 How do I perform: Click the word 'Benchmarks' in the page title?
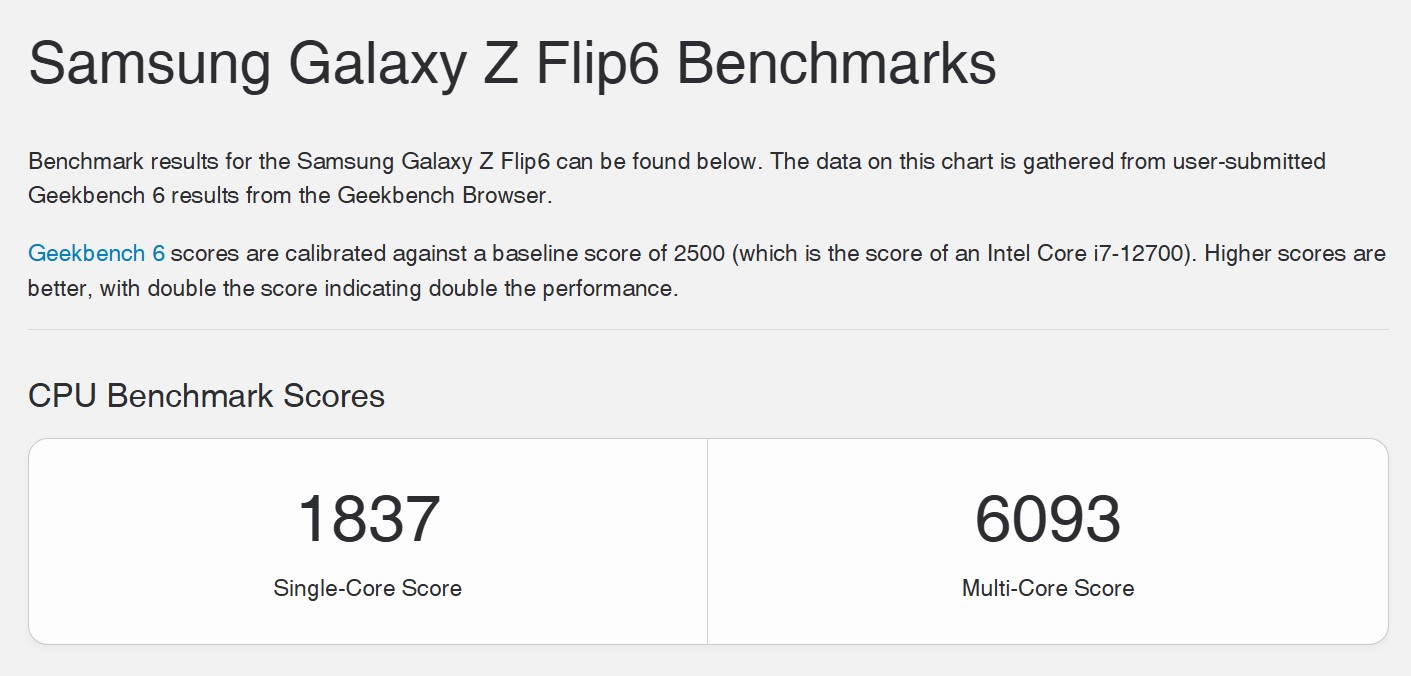coord(837,64)
